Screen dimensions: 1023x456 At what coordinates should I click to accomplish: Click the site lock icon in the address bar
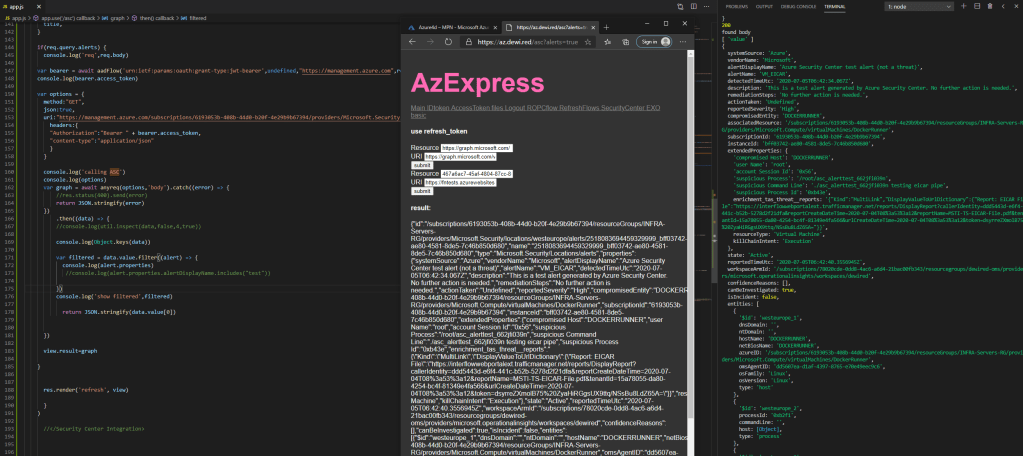469,42
